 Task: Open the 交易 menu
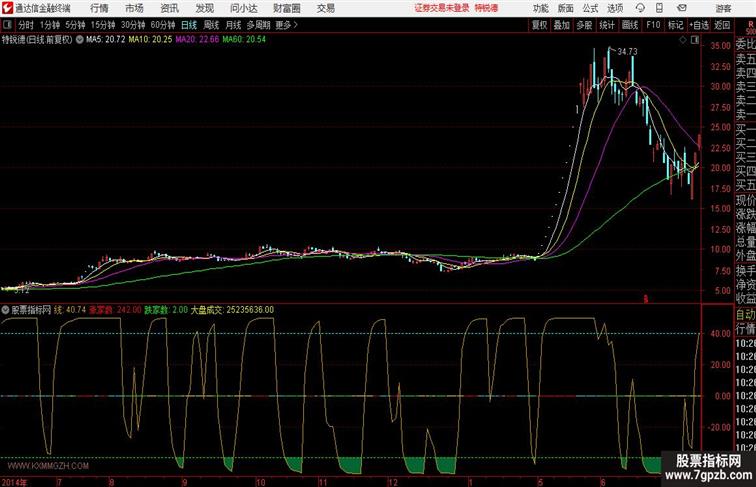point(326,8)
